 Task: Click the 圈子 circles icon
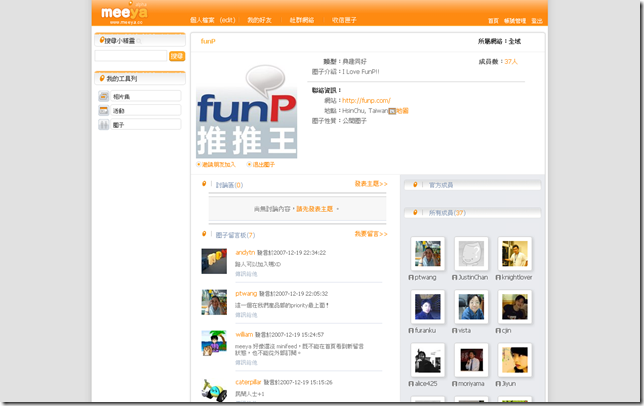[104, 124]
